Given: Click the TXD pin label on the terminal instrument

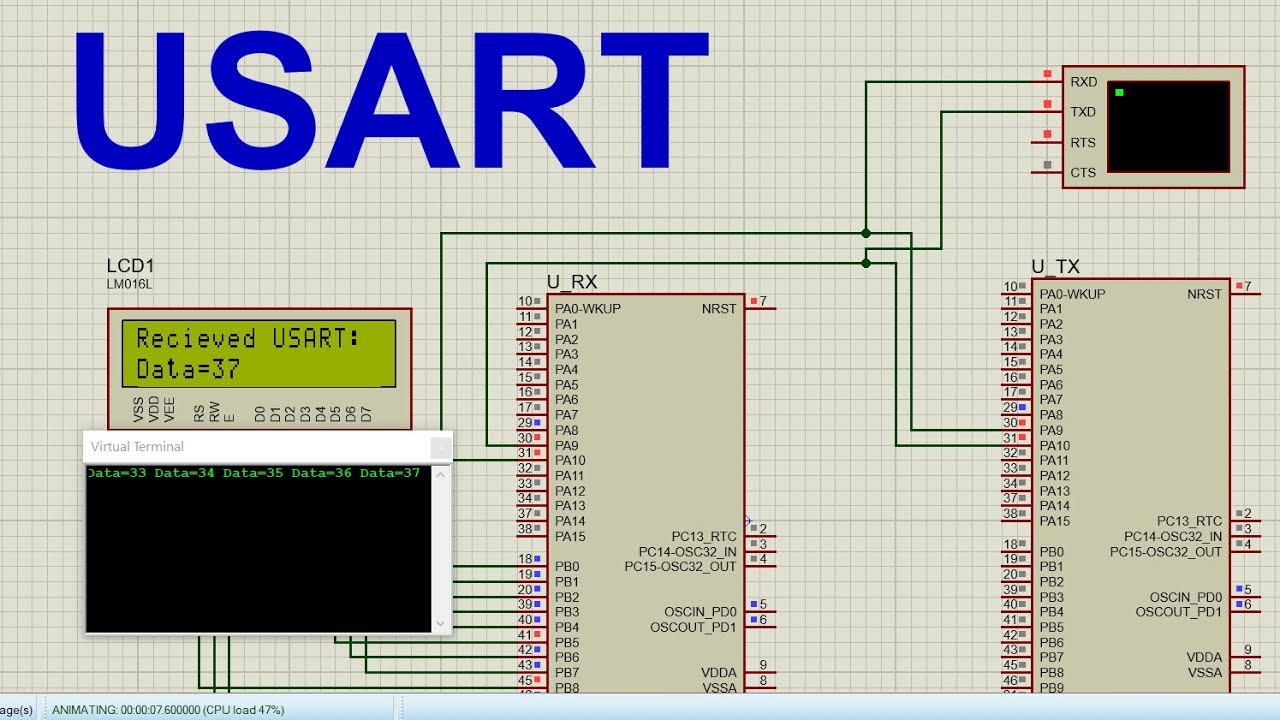Looking at the screenshot, I should [x=1083, y=112].
